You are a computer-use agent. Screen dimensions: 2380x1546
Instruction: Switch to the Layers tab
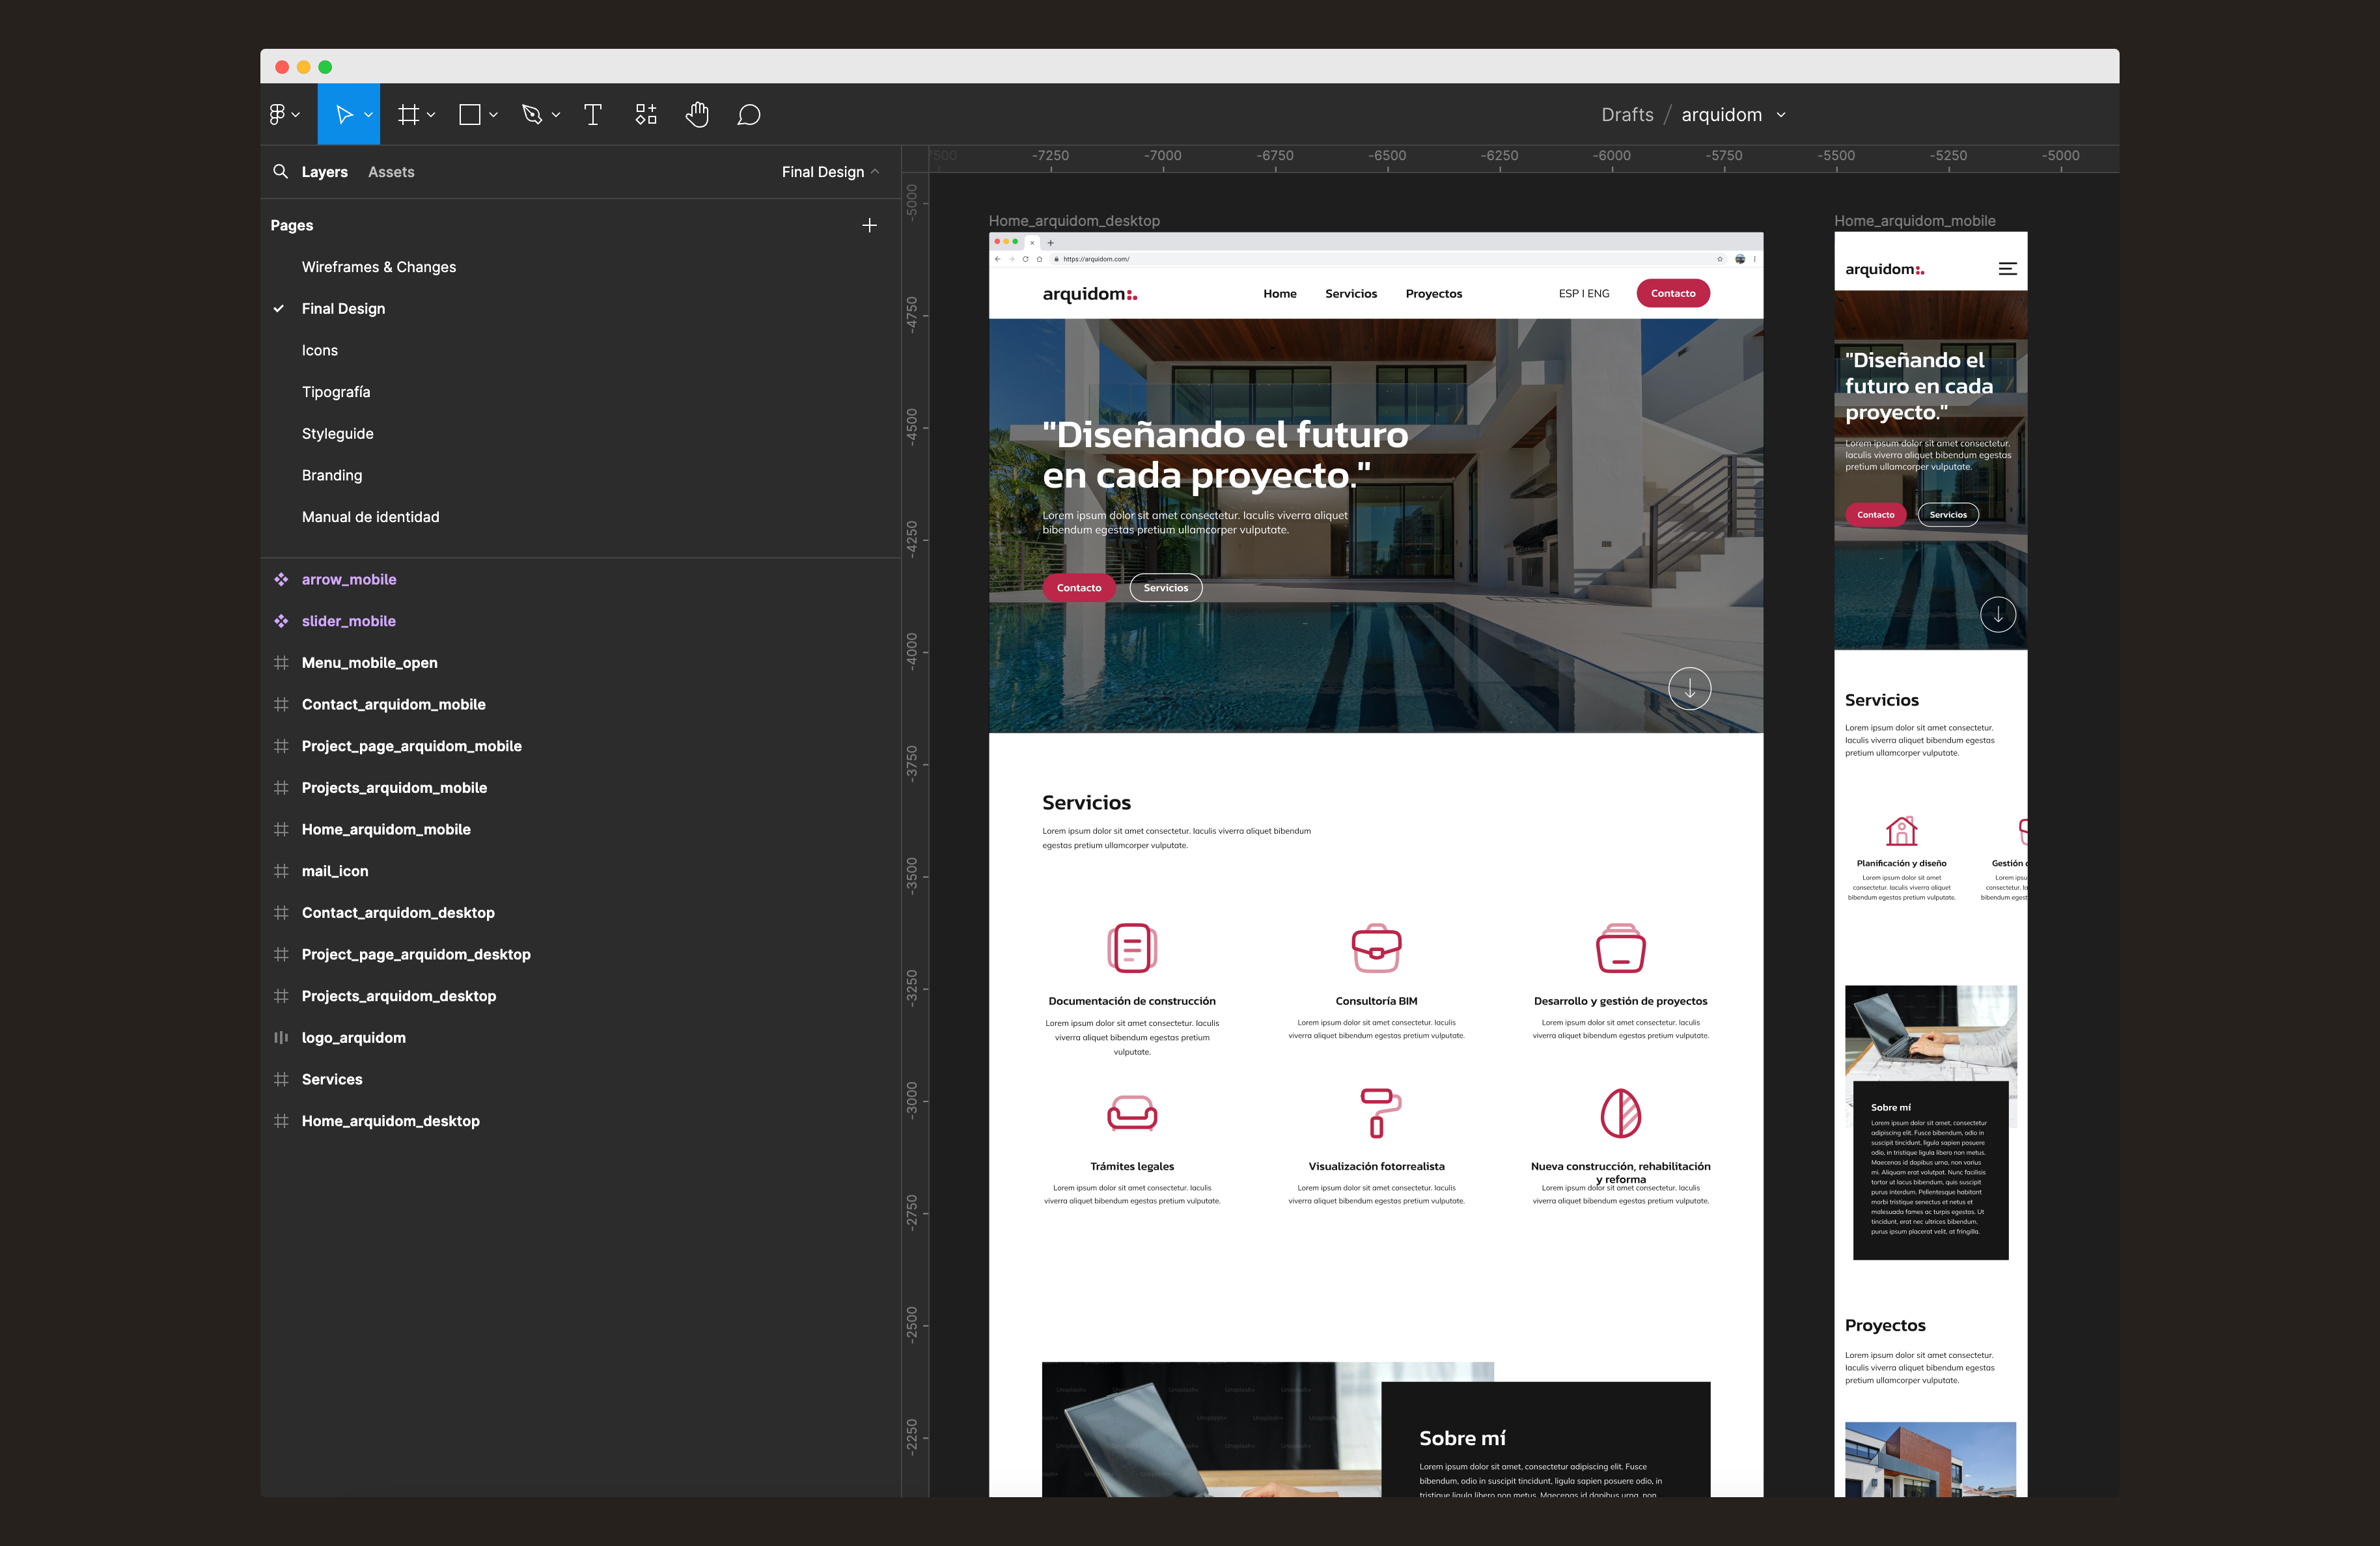(x=324, y=172)
